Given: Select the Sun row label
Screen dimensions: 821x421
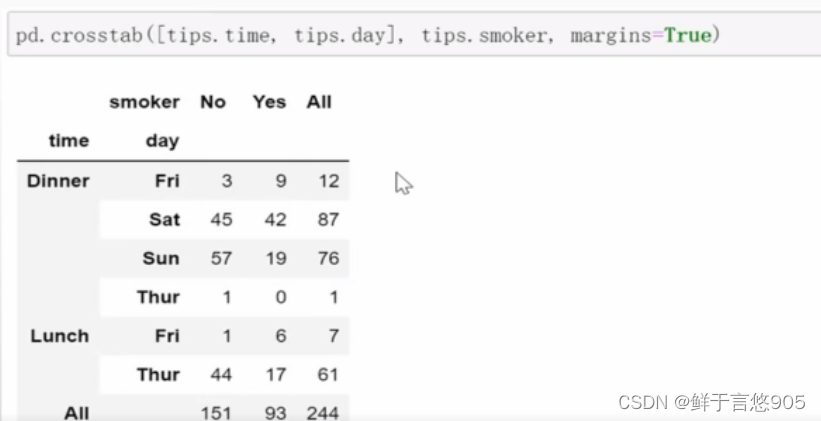Looking at the screenshot, I should [161, 258].
